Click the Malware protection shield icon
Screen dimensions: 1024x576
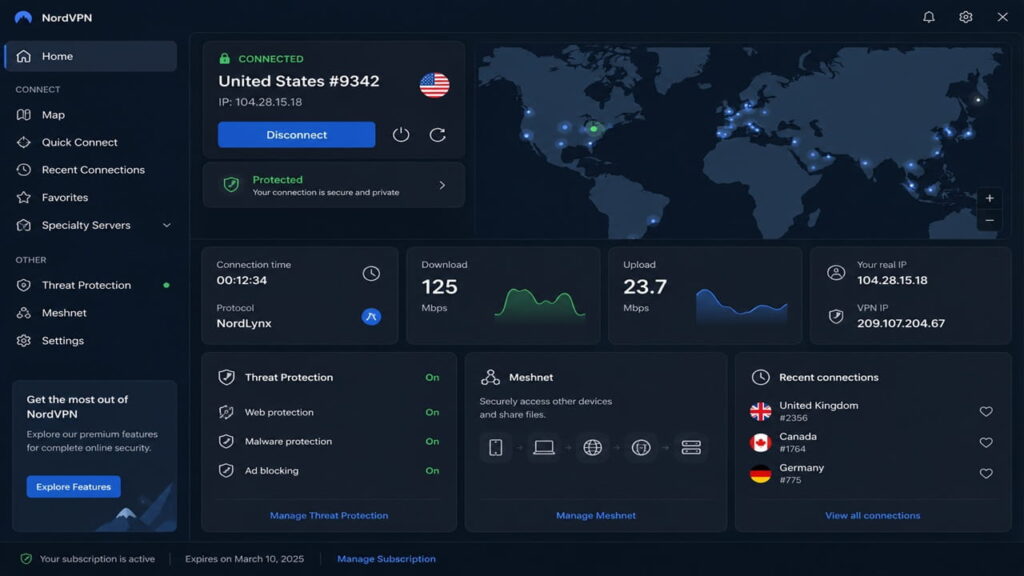pos(226,441)
